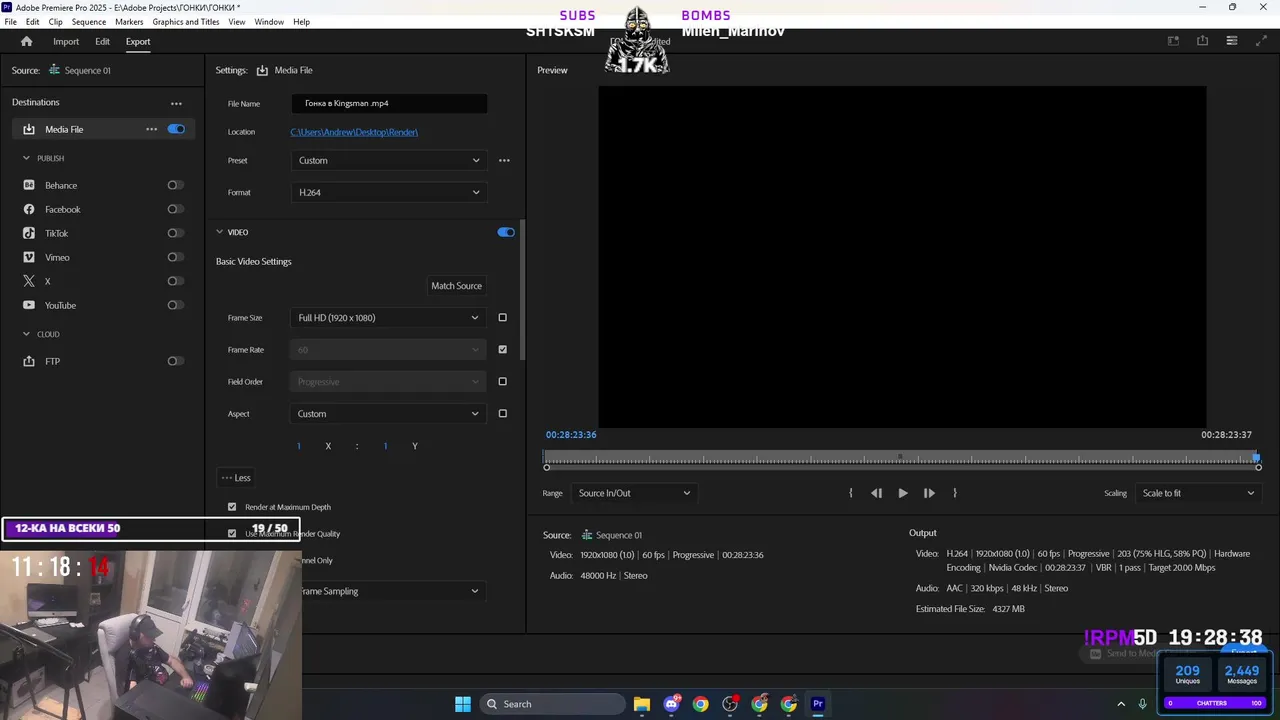Open the workspaces list icon in header
The image size is (1280, 720).
(1174, 41)
